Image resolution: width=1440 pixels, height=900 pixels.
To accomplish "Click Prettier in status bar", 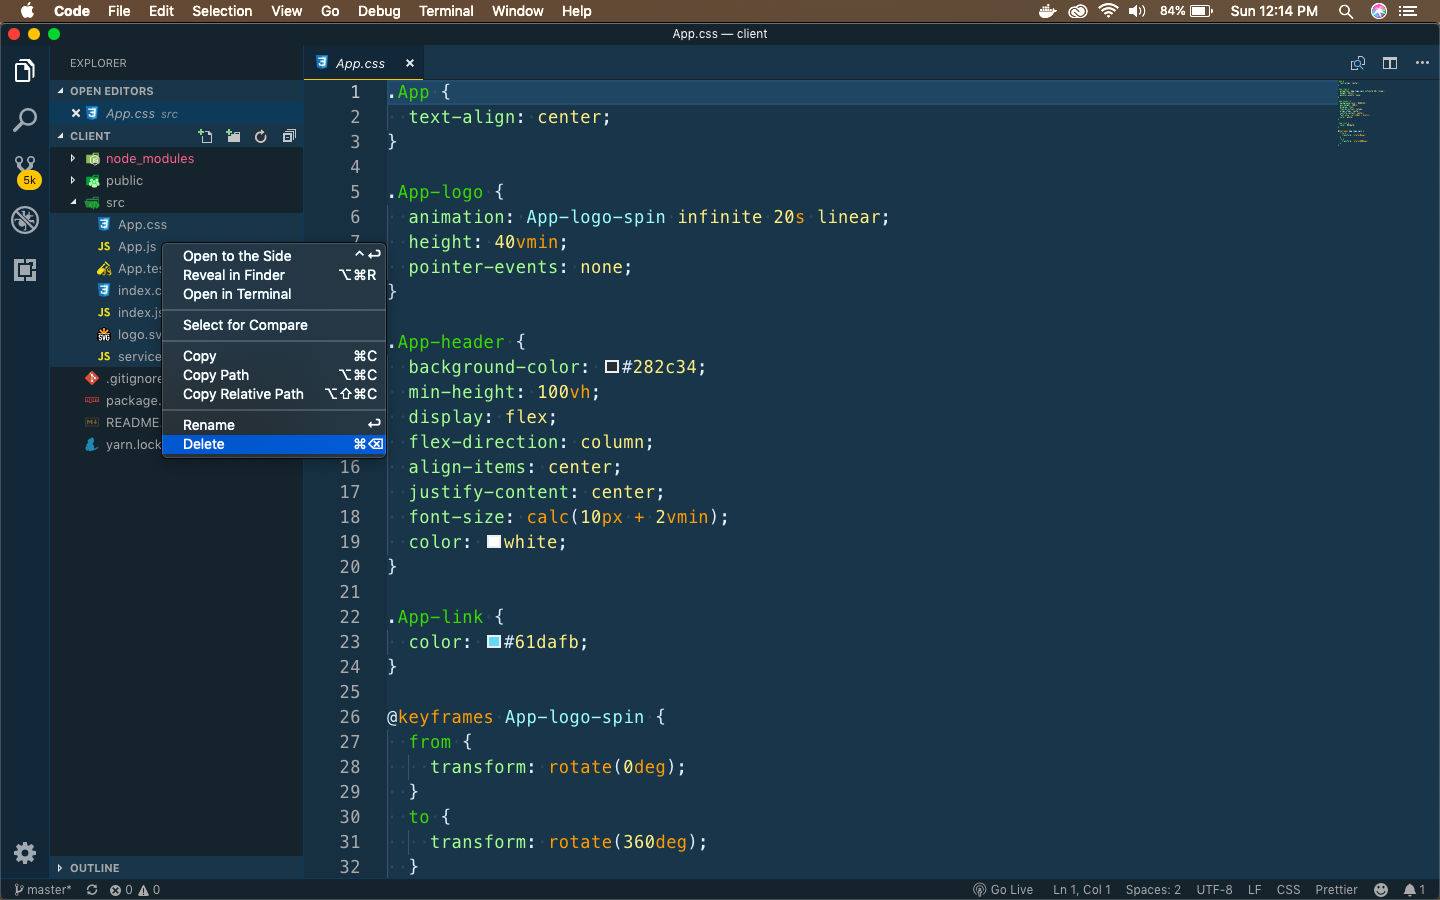I will [x=1336, y=889].
